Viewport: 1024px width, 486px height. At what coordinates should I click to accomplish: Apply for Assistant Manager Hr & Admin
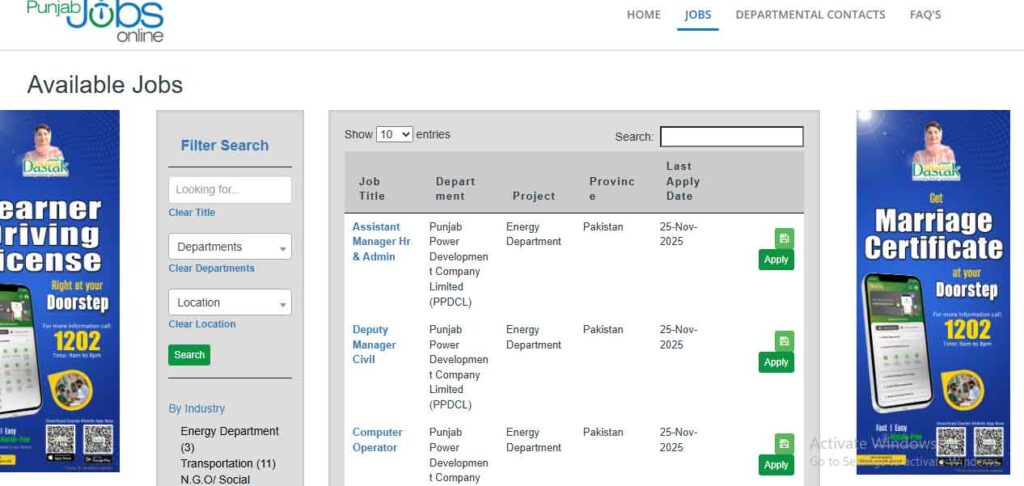coord(776,260)
